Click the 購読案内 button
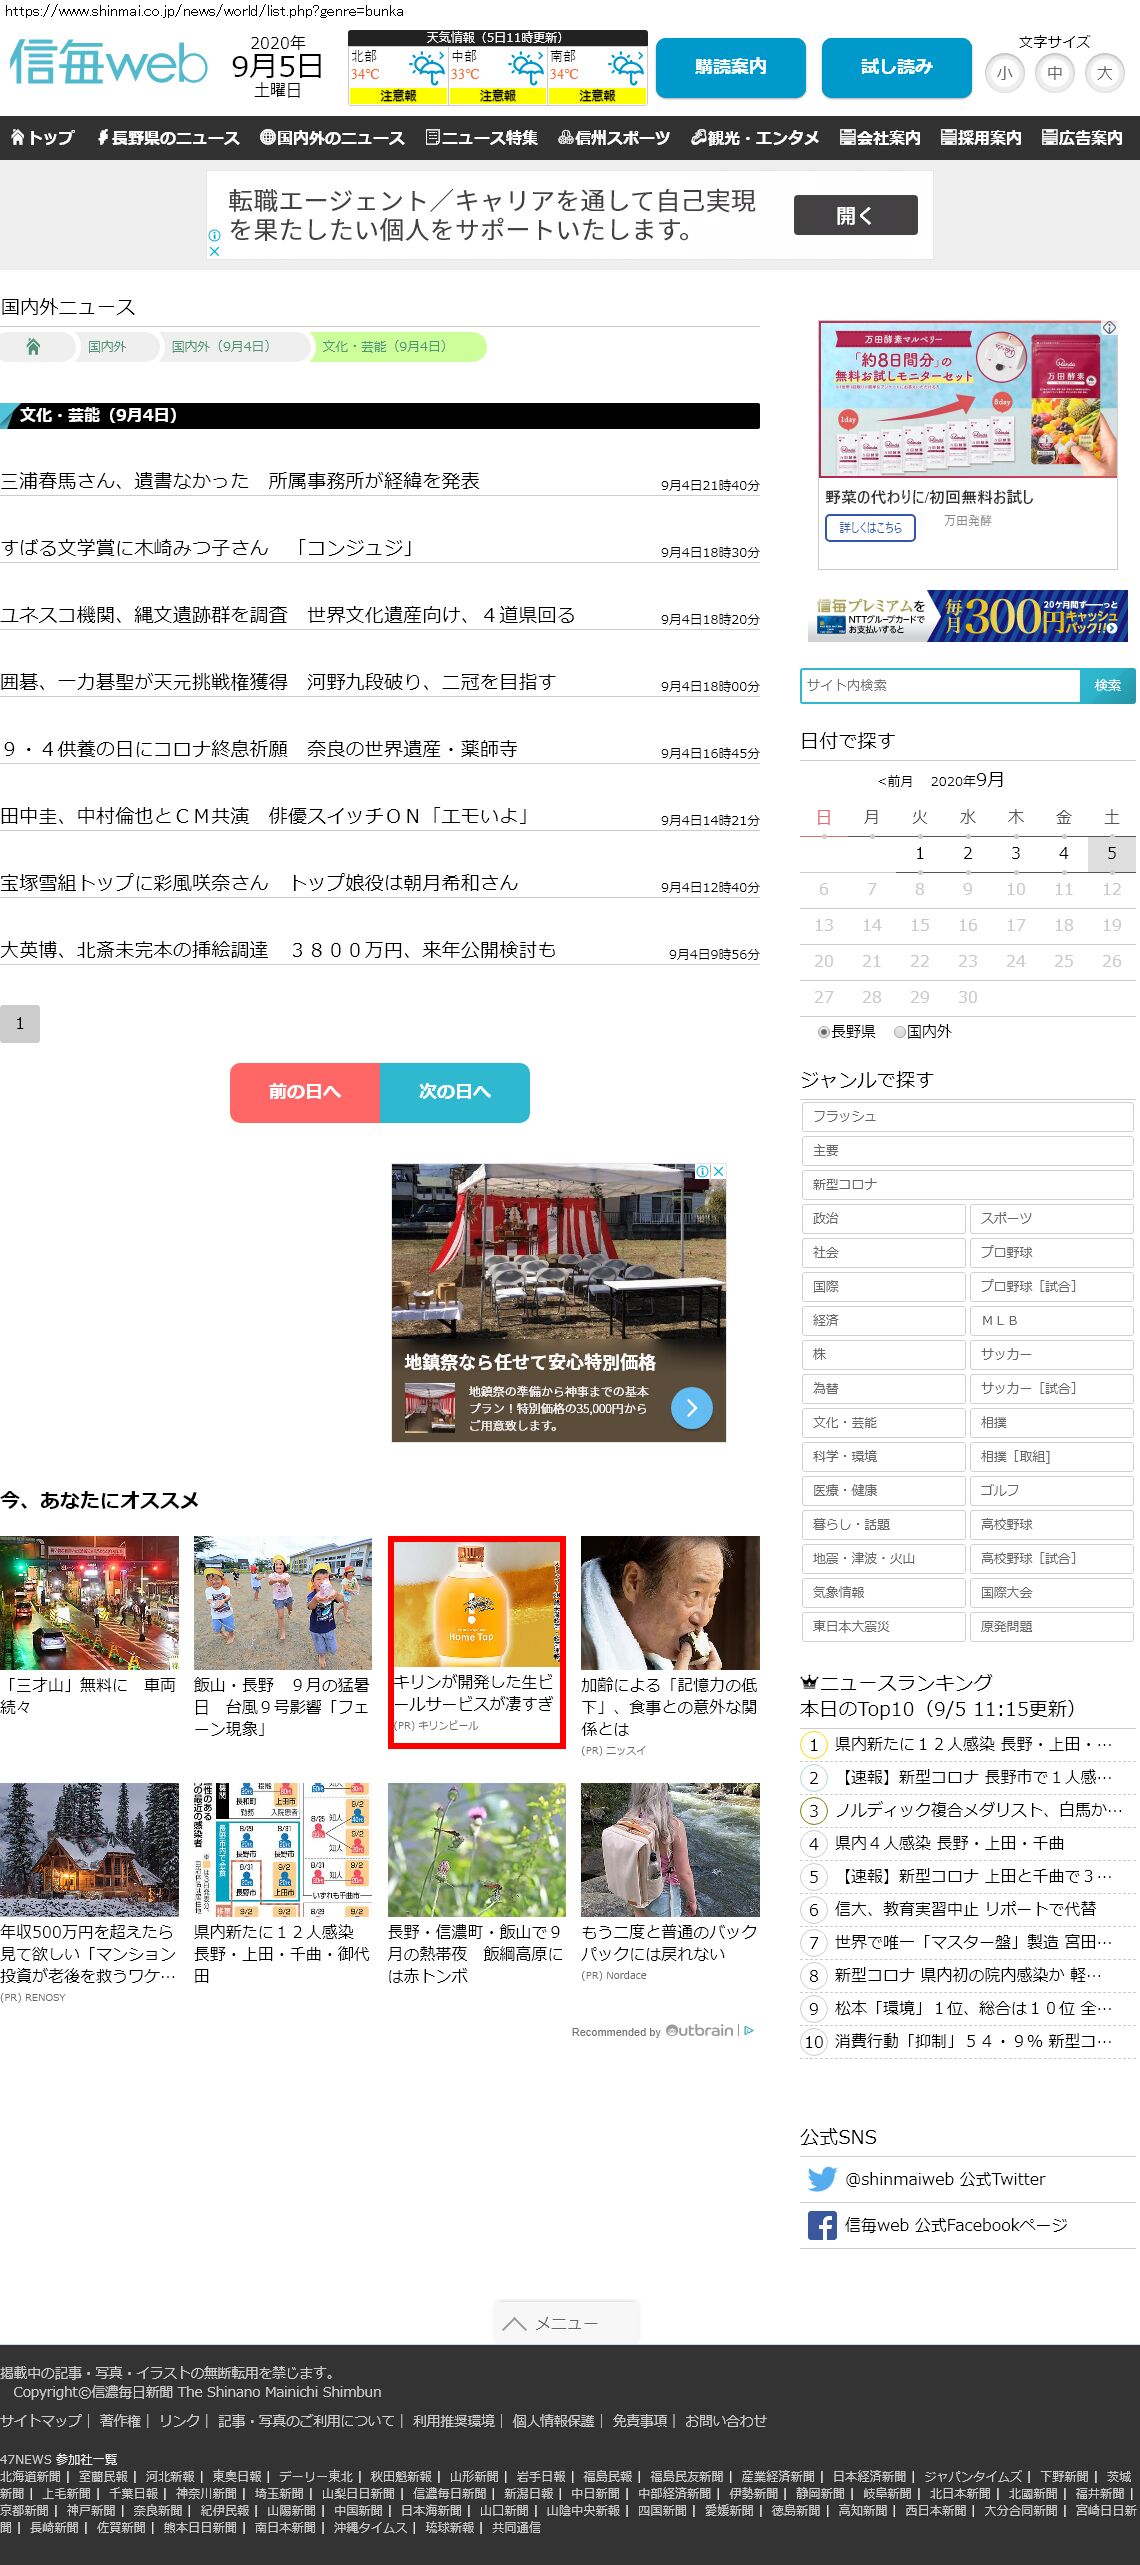The height and width of the screenshot is (2565, 1140). (x=730, y=67)
